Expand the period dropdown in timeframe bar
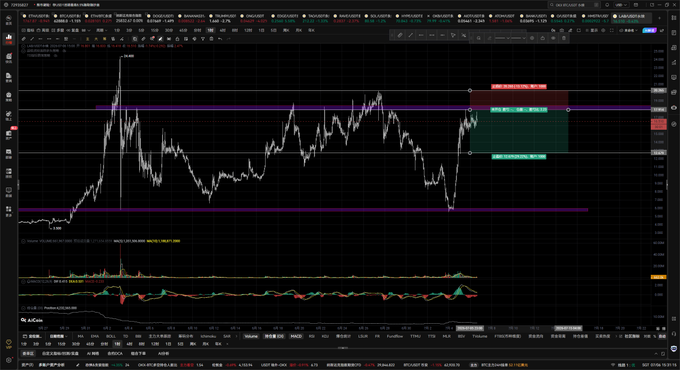Image resolution: width=680 pixels, height=370 pixels. pyautogui.click(x=102, y=30)
